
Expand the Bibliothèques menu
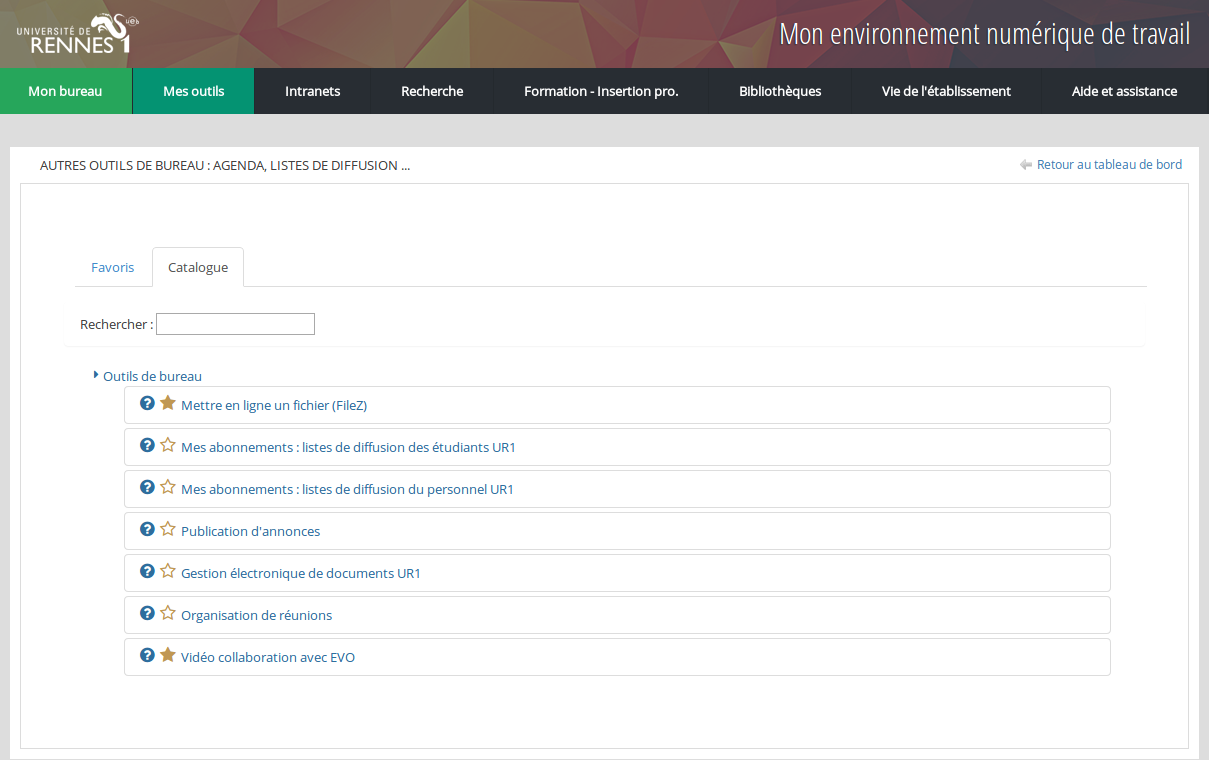(779, 91)
